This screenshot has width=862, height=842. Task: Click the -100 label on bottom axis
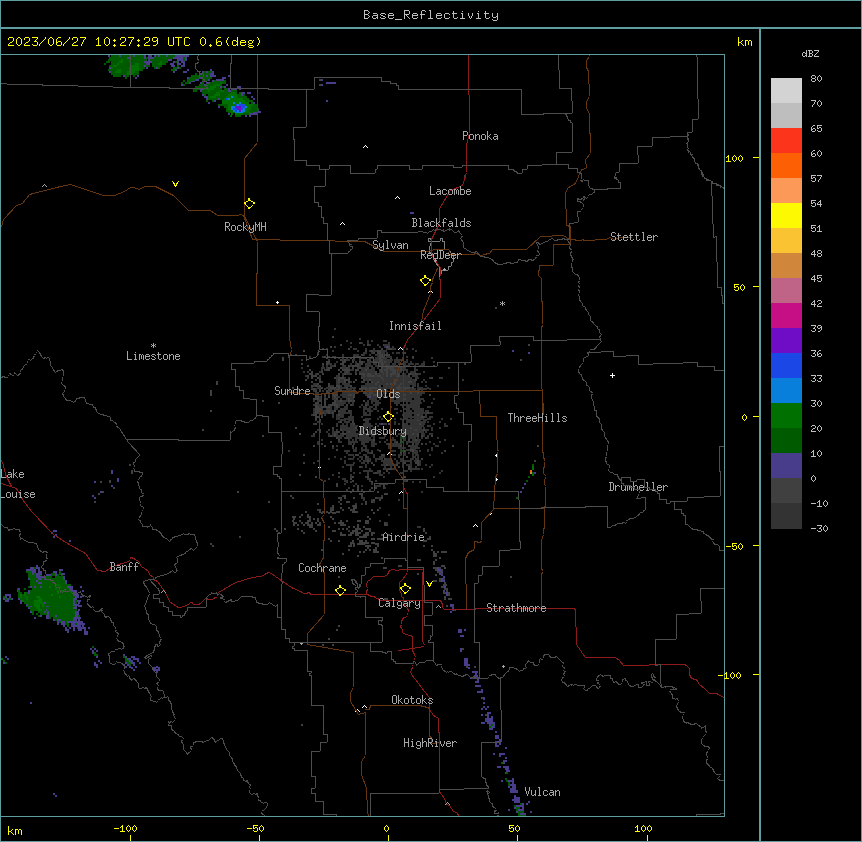125,829
